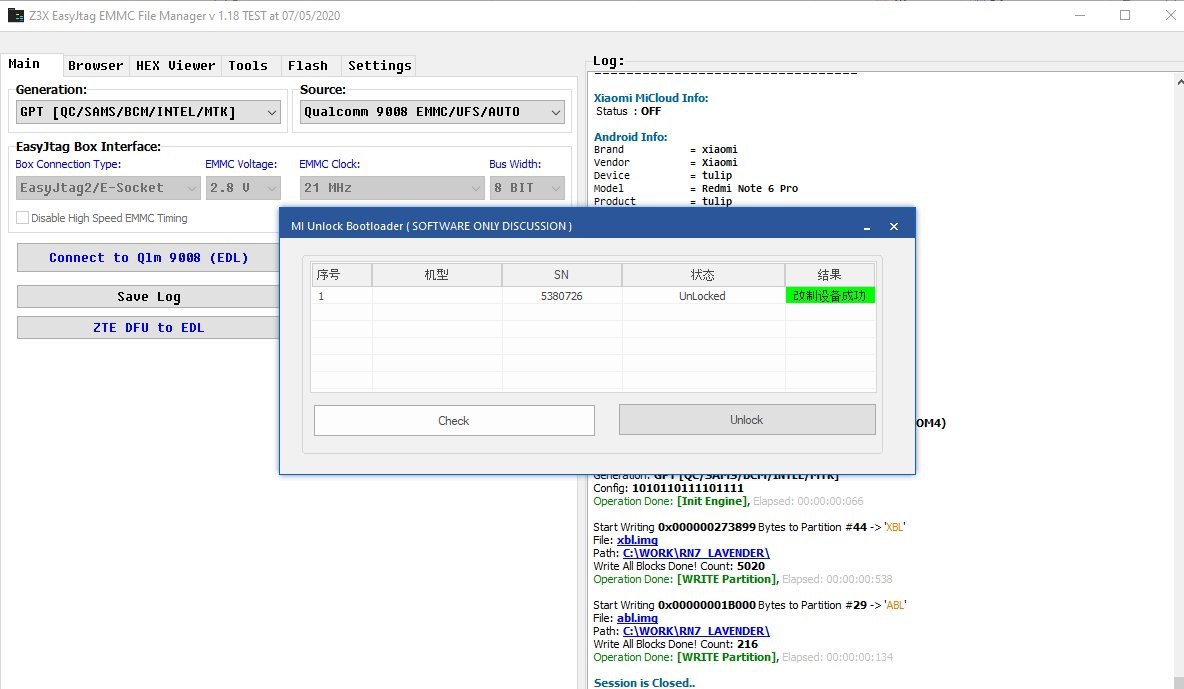Click the Config value 1010110111101111
Image resolution: width=1184 pixels, height=689 pixels.
coord(688,488)
